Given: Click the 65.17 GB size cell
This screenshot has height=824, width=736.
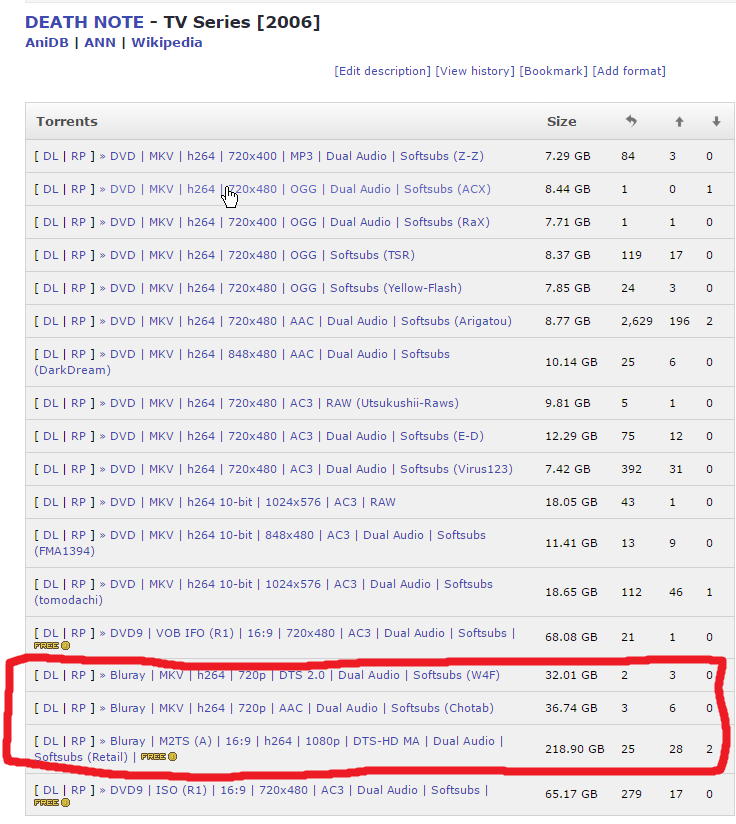Looking at the screenshot, I should click(571, 794).
